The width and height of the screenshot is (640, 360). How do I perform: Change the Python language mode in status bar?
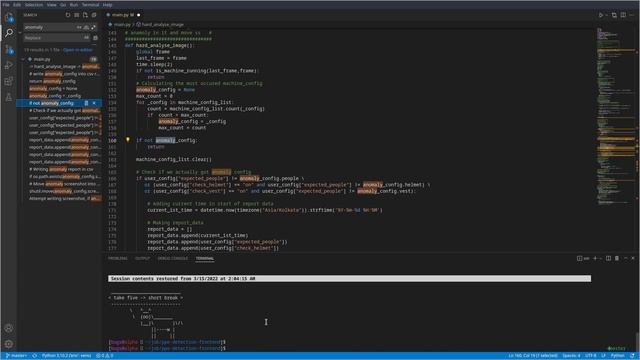coord(618,356)
